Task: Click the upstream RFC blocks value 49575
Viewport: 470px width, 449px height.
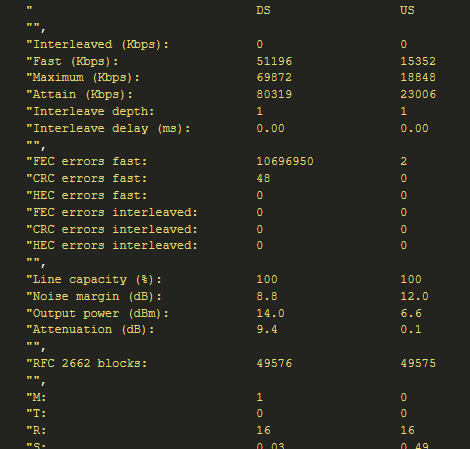Action: 418,363
